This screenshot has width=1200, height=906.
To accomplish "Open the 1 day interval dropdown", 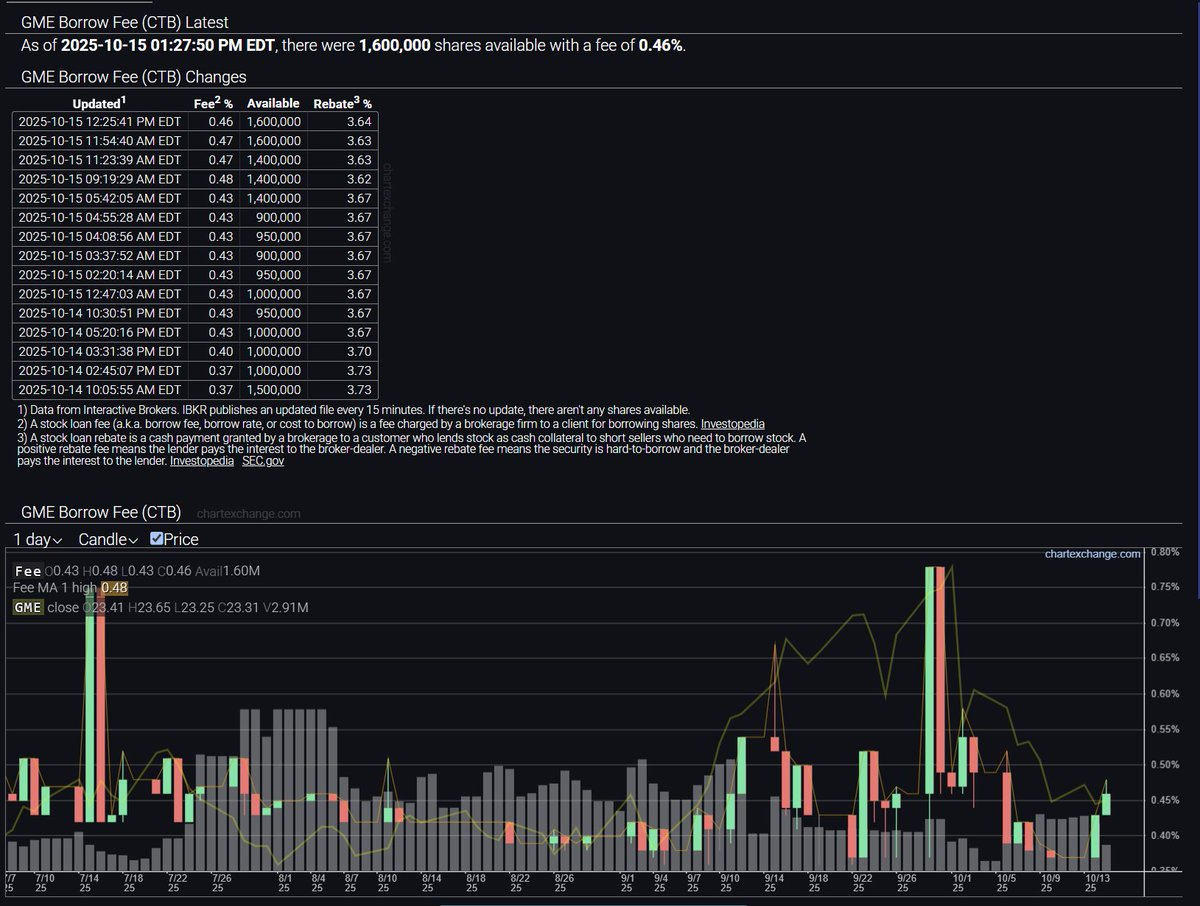I will point(38,539).
